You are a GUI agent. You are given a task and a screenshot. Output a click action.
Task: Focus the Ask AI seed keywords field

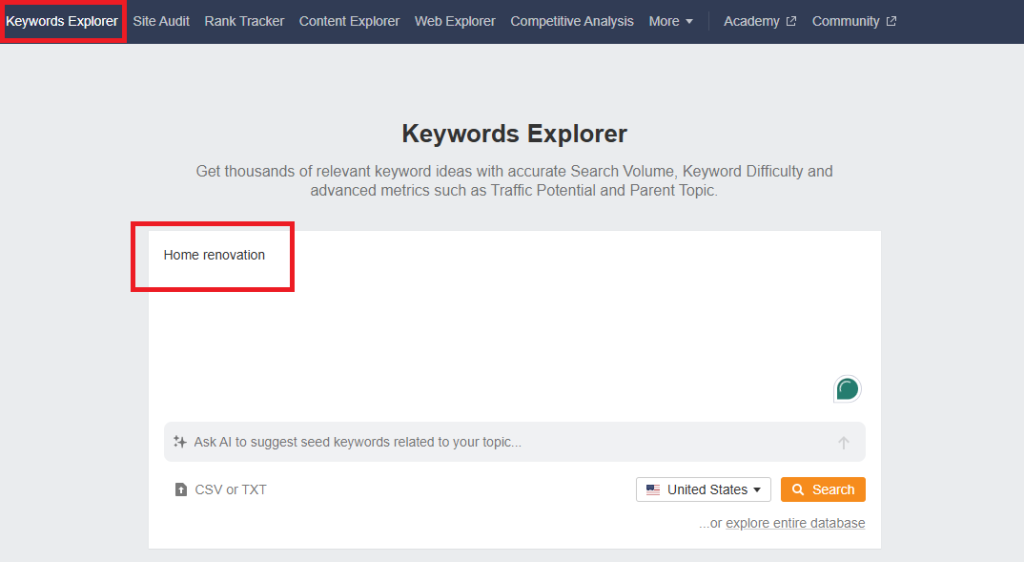click(500, 442)
